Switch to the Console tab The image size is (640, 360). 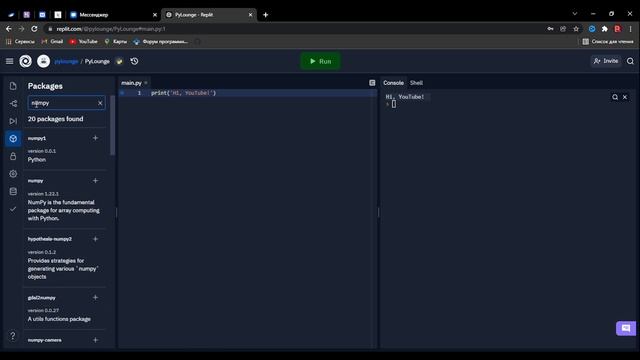[x=393, y=83]
